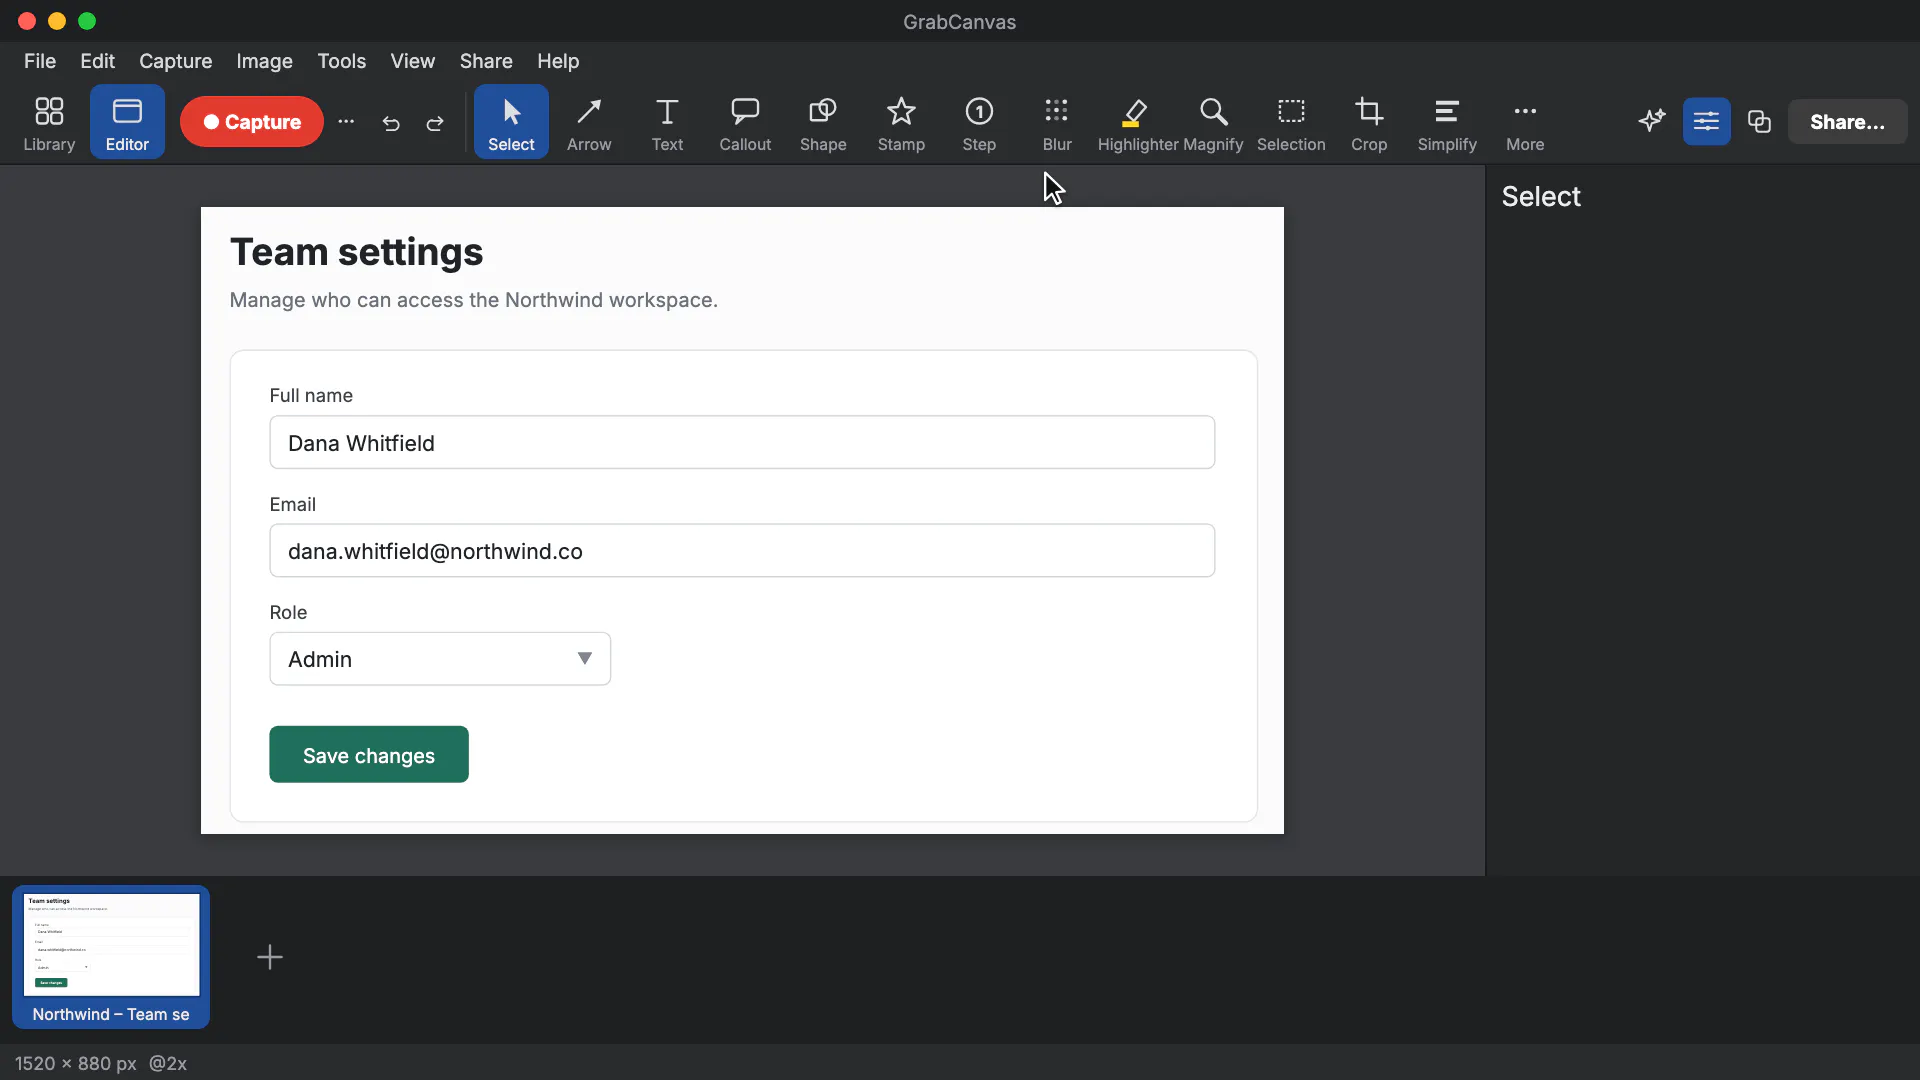Select the Arrow tool

[589, 122]
